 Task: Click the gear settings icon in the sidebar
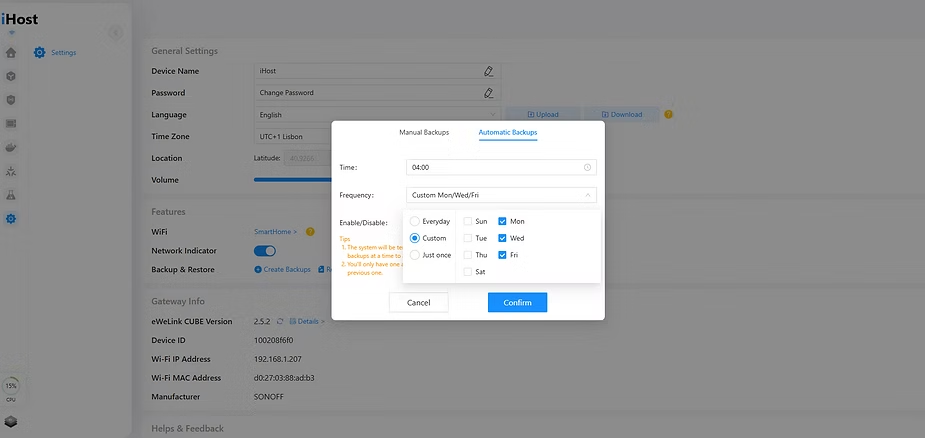pyautogui.click(x=11, y=219)
